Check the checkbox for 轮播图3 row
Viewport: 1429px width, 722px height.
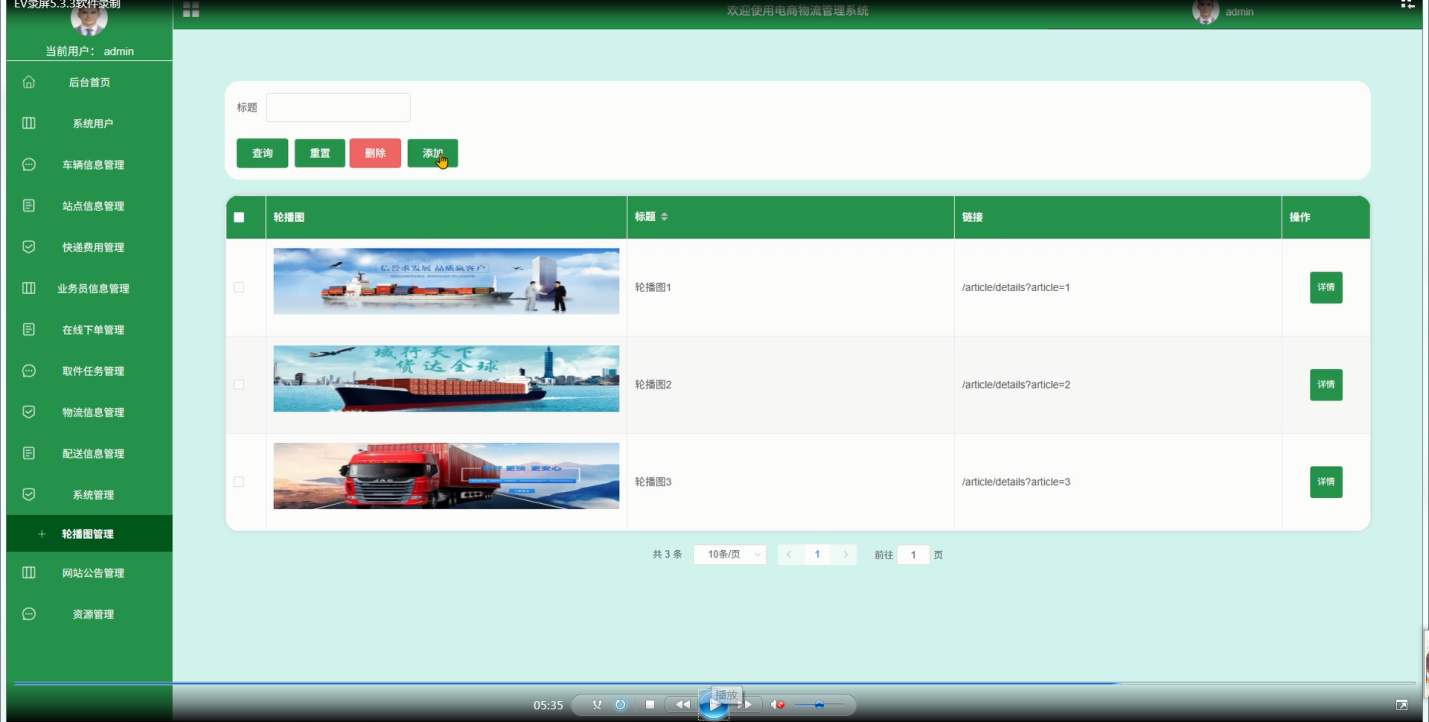tap(239, 481)
